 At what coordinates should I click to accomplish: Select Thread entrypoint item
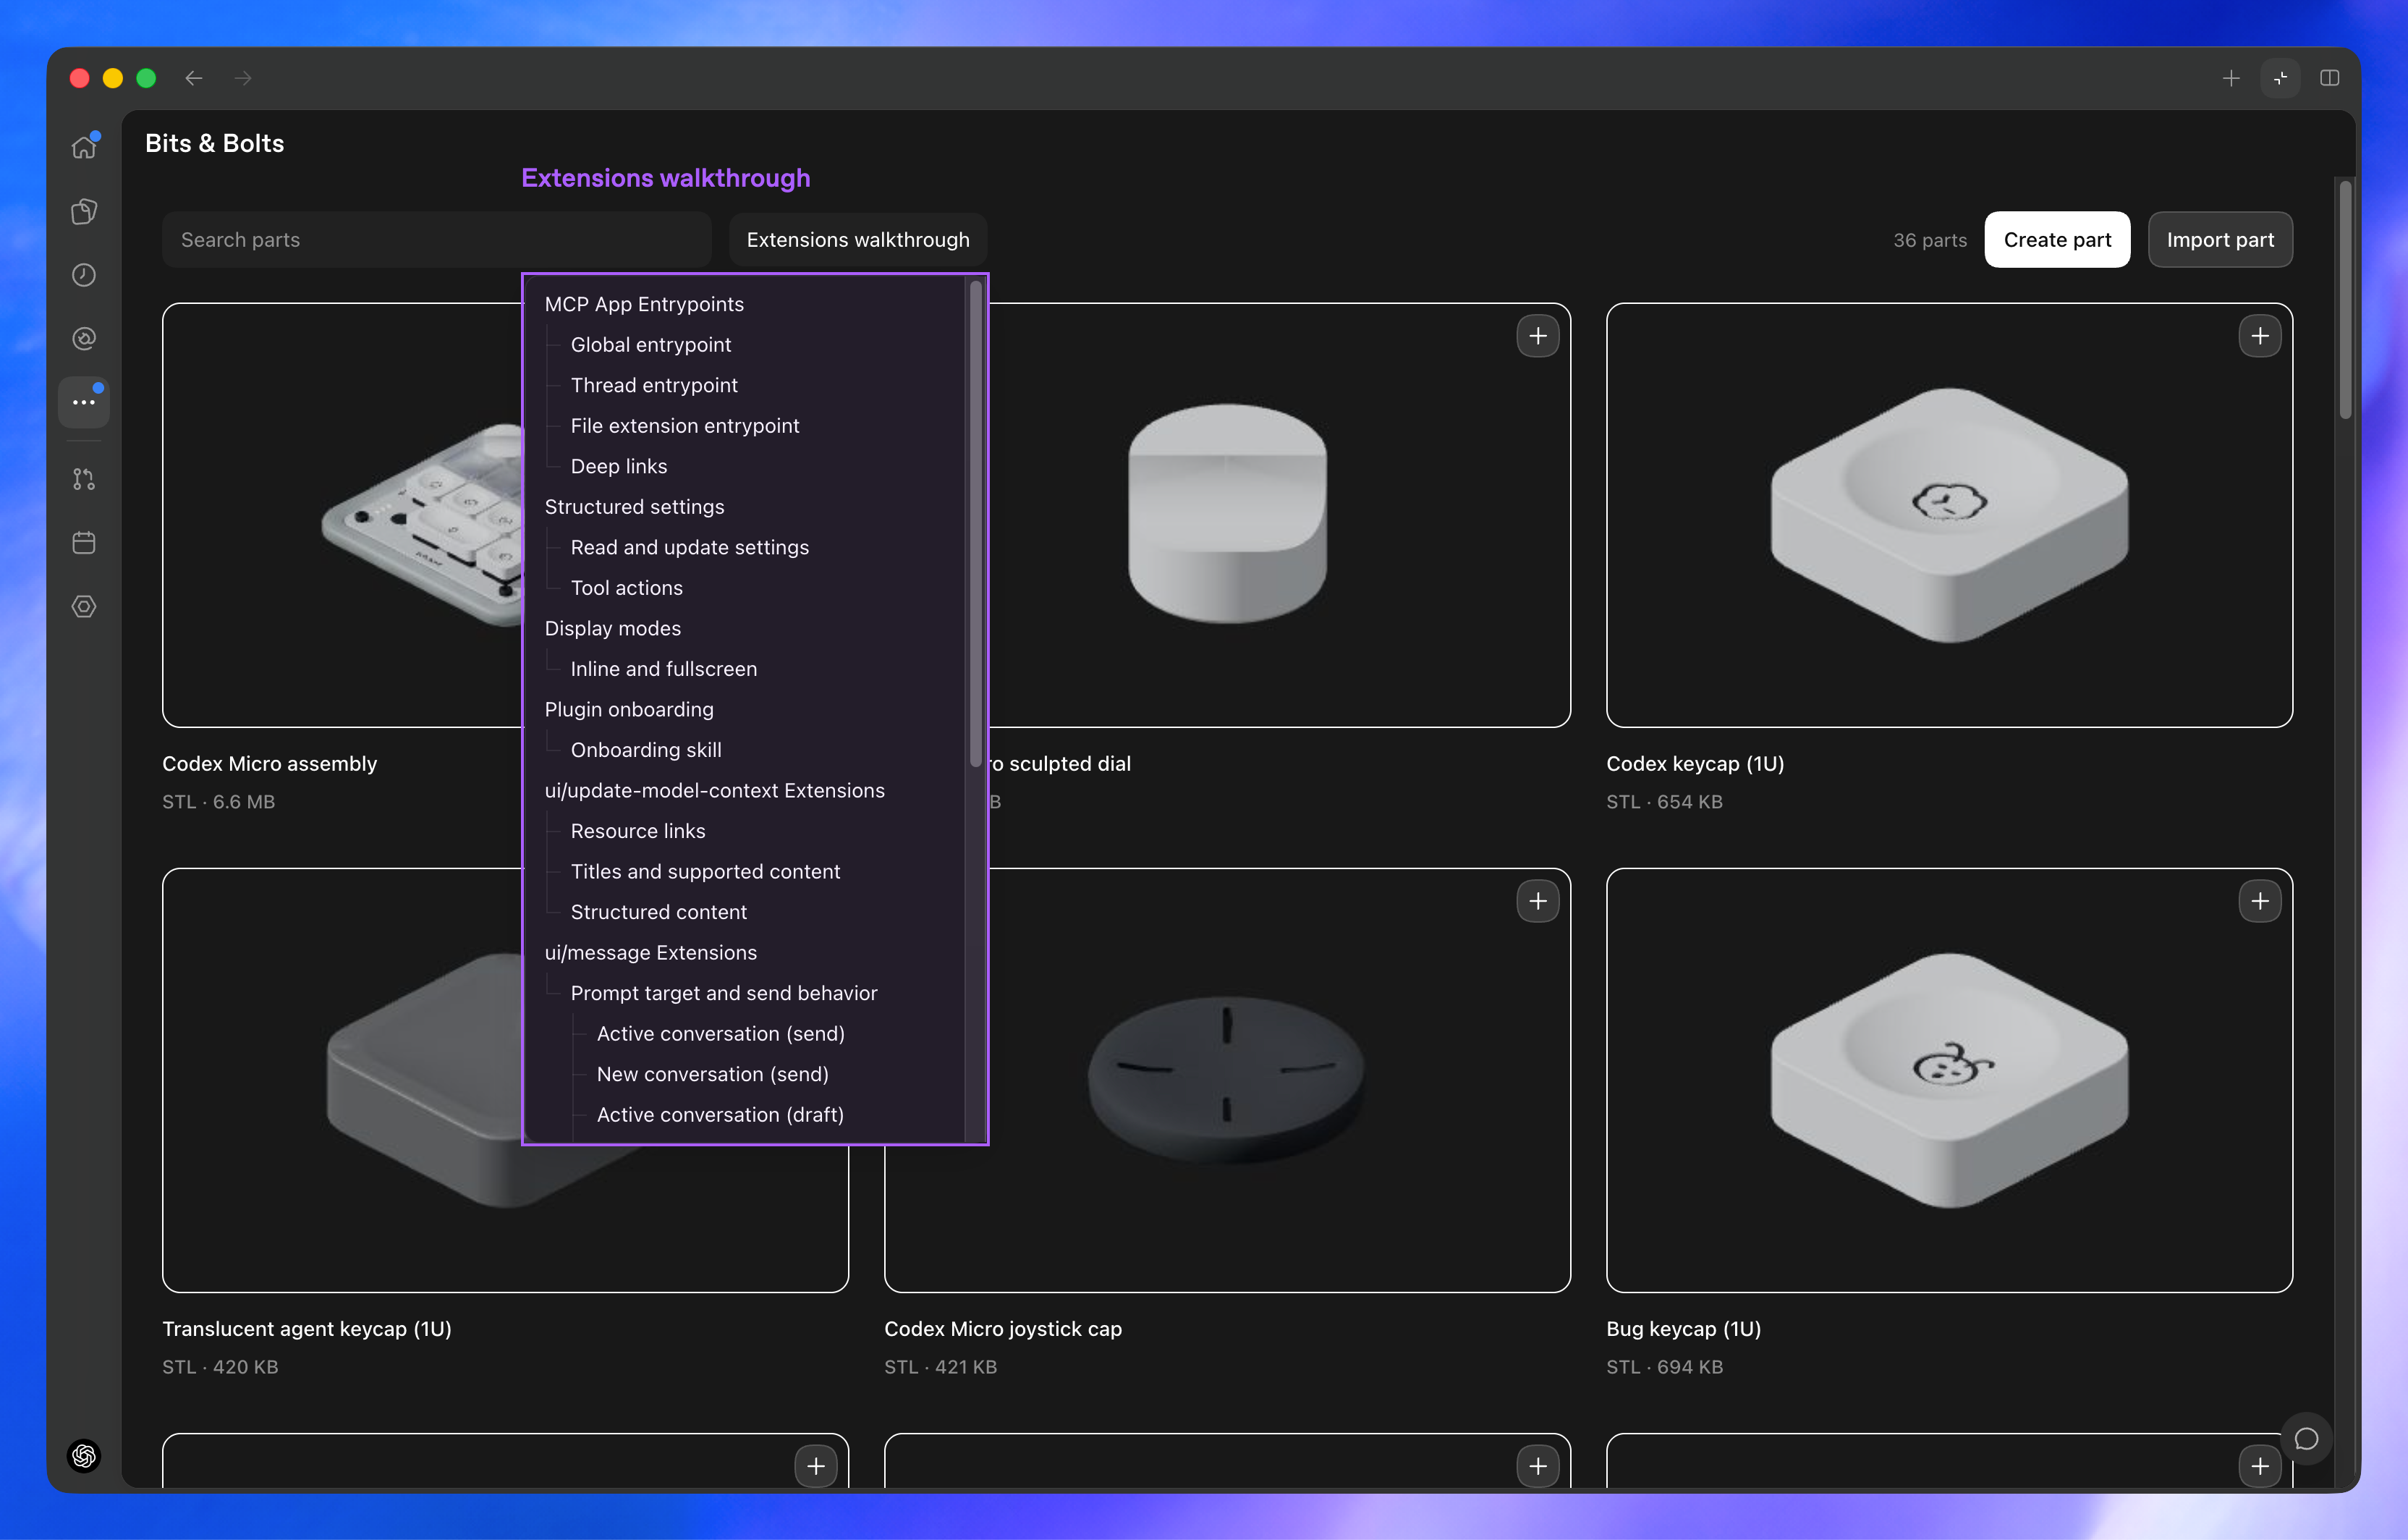coord(654,385)
